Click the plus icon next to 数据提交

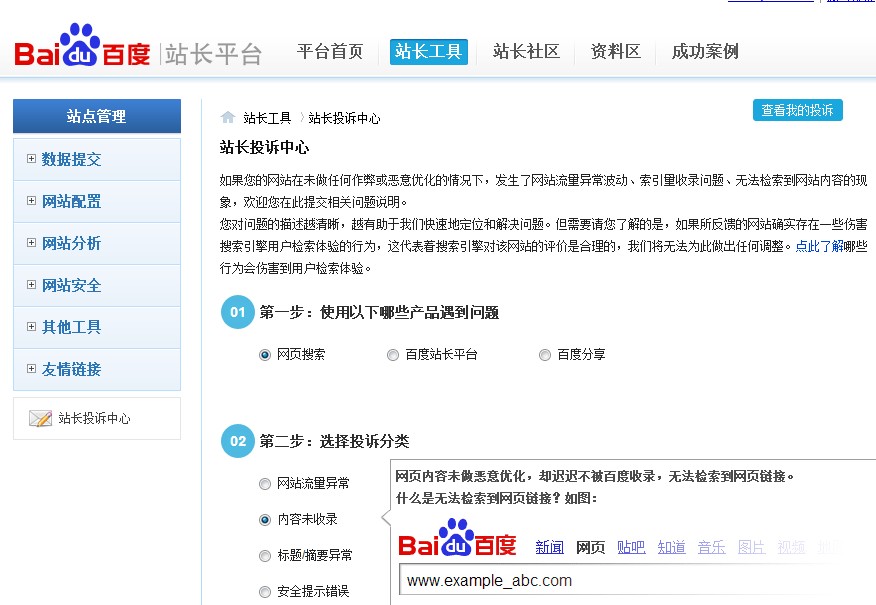click(x=32, y=159)
